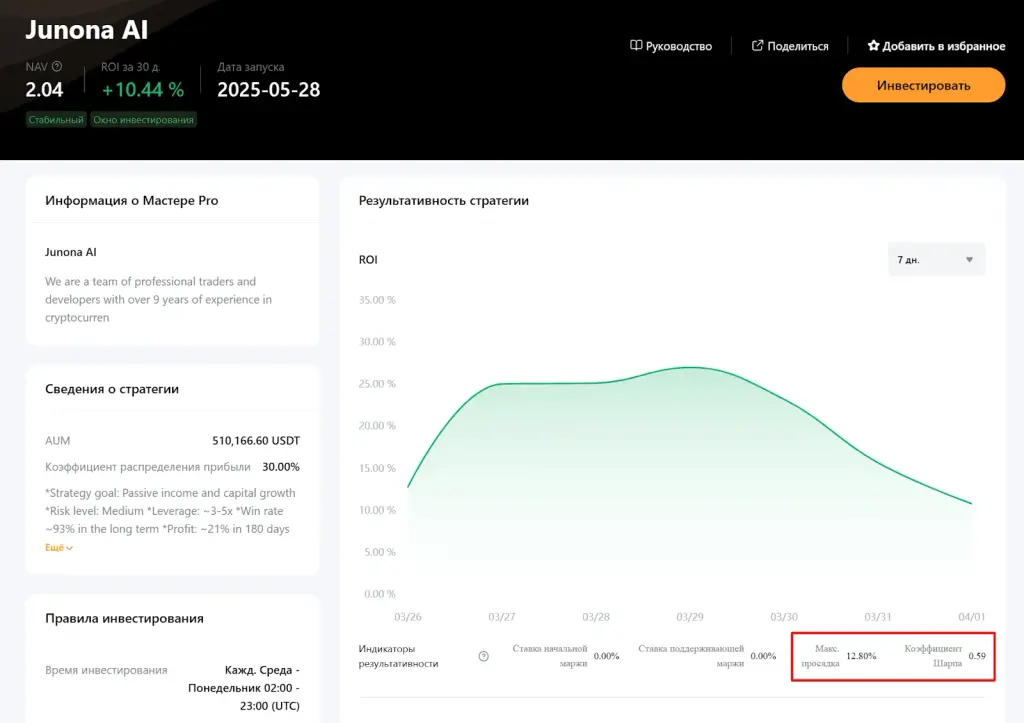Click the 03/29 date on chart axis

[690, 617]
